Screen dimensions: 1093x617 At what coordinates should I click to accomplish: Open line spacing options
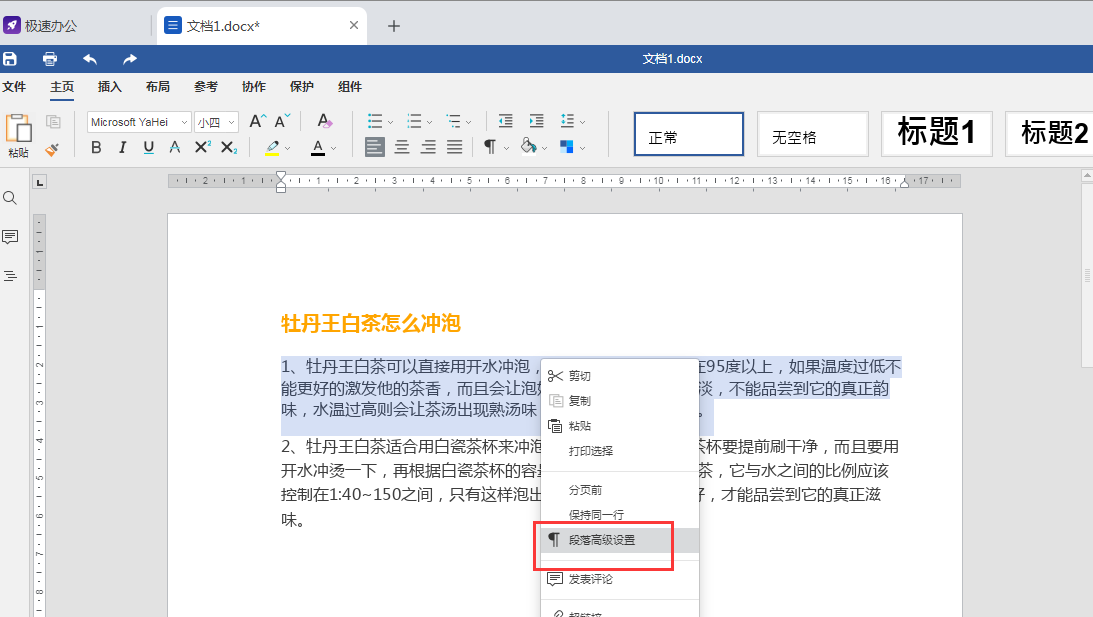(568, 121)
